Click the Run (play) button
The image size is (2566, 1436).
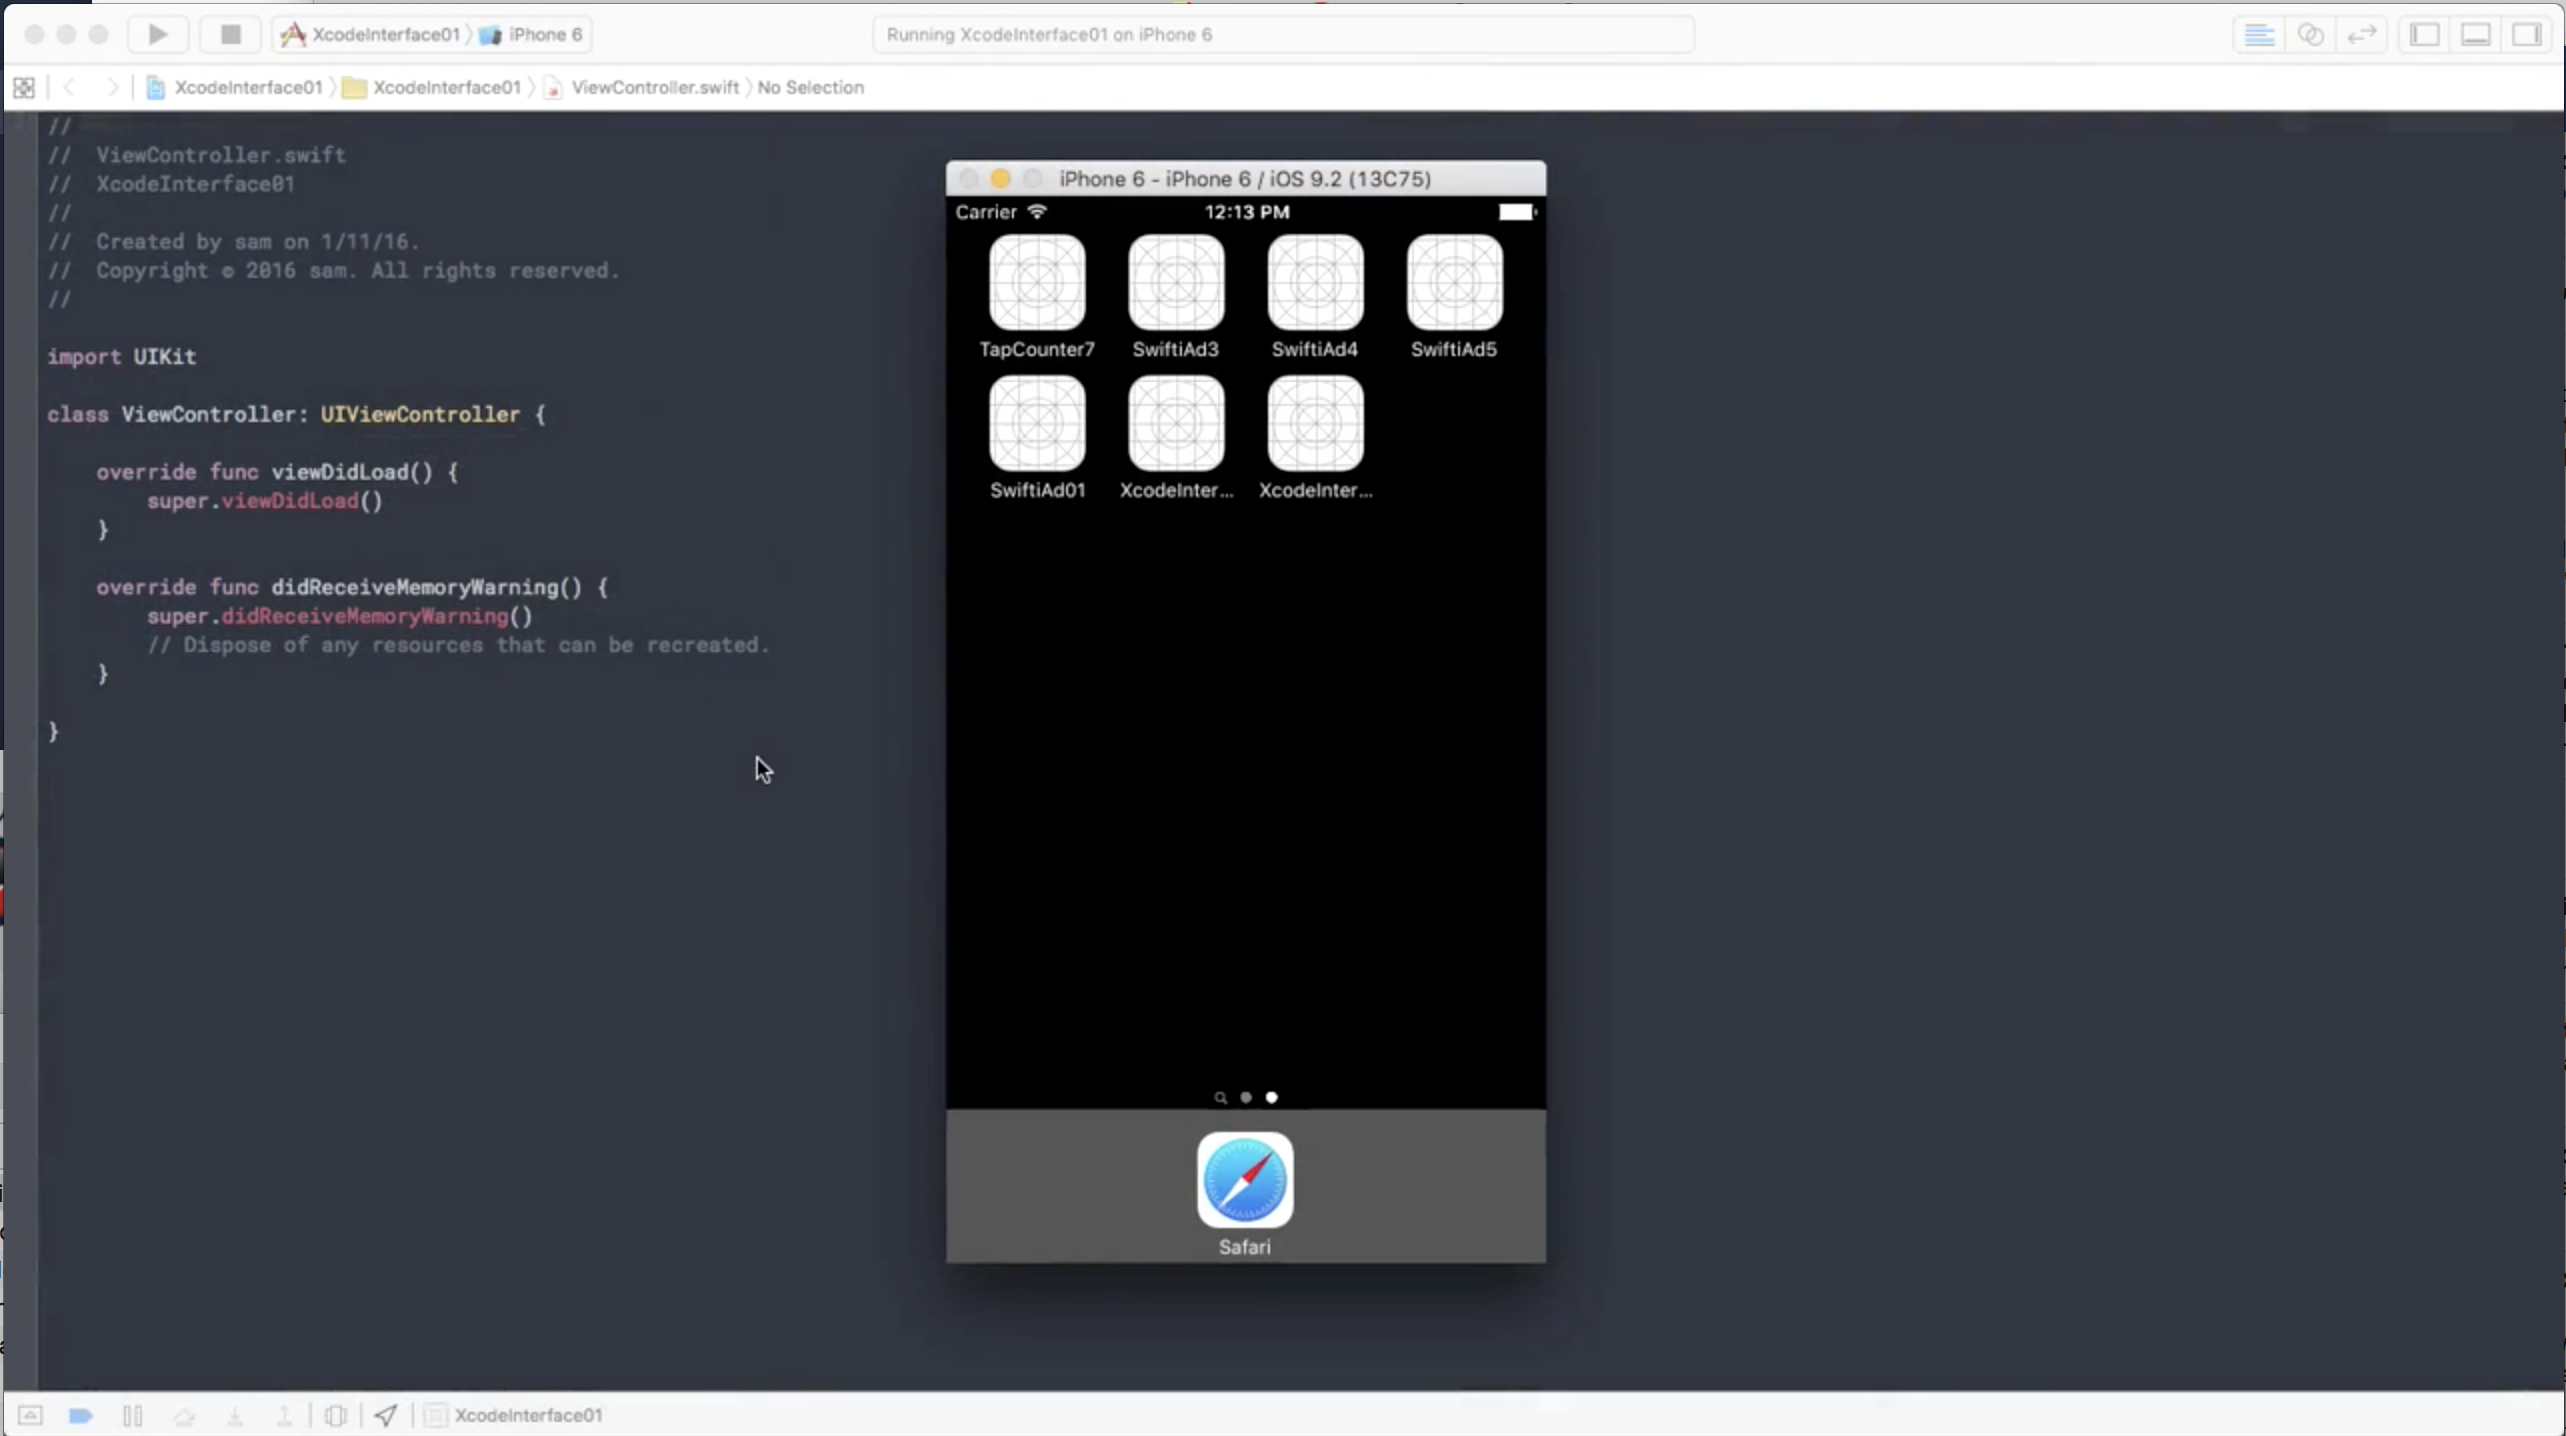tap(157, 34)
